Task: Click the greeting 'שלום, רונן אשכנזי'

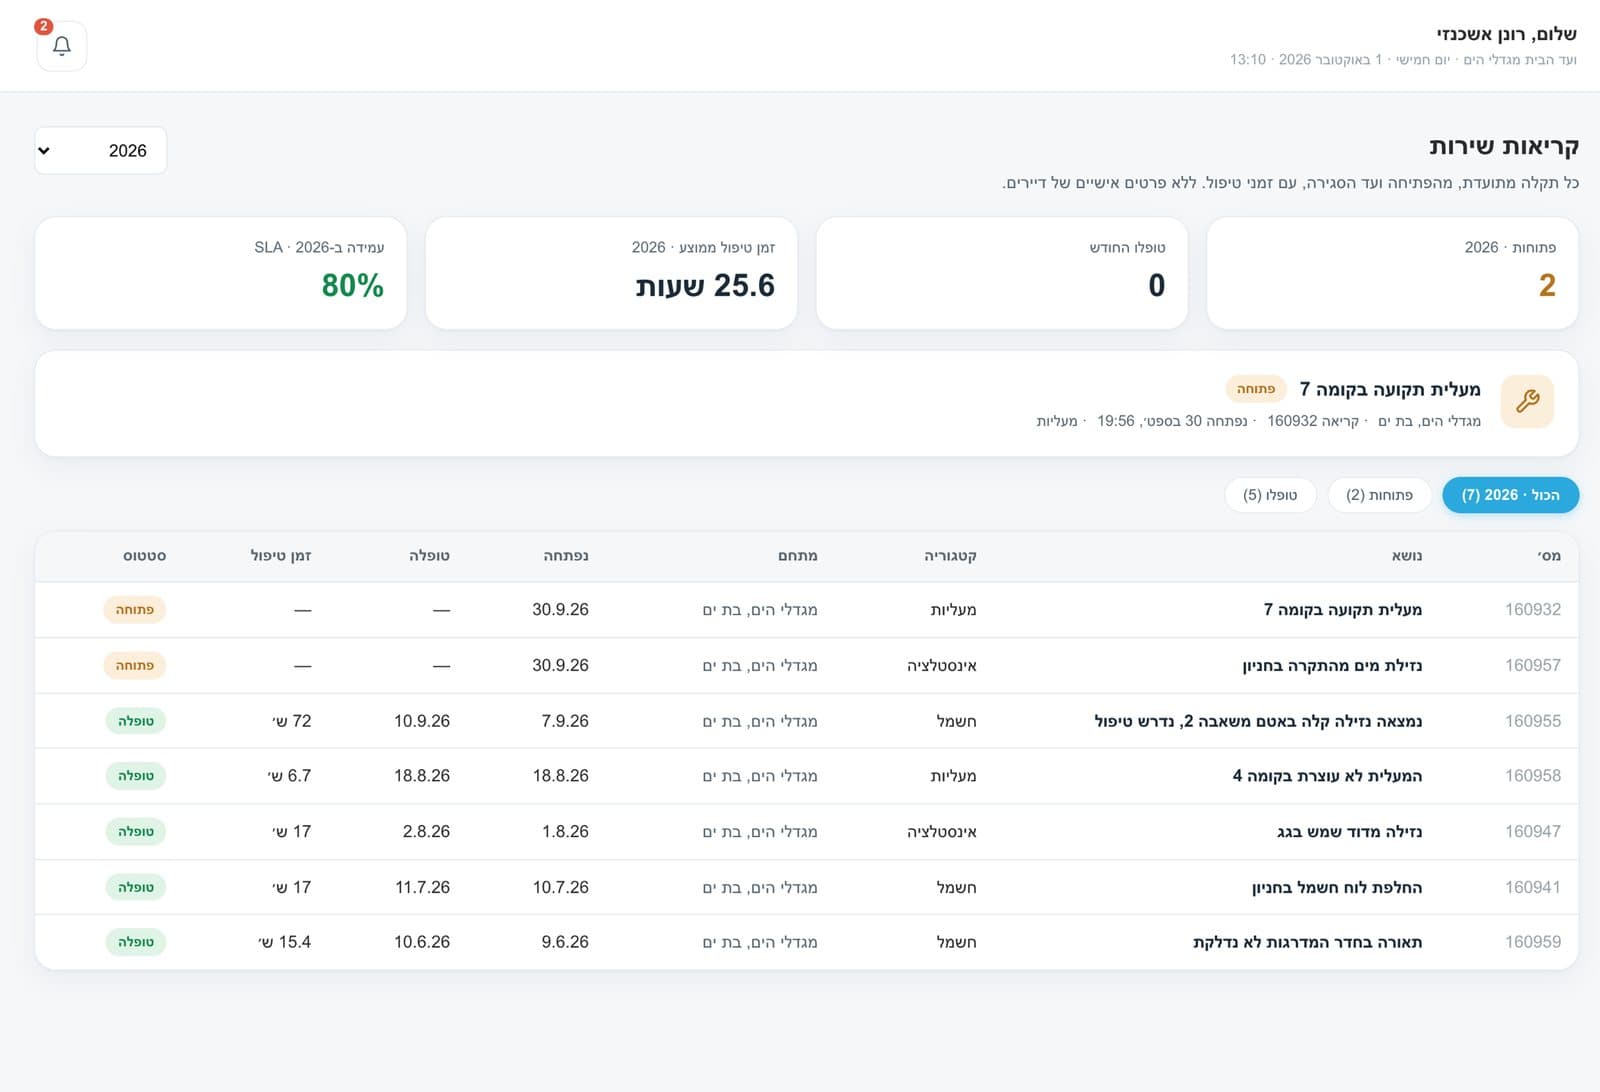Action: (1507, 34)
